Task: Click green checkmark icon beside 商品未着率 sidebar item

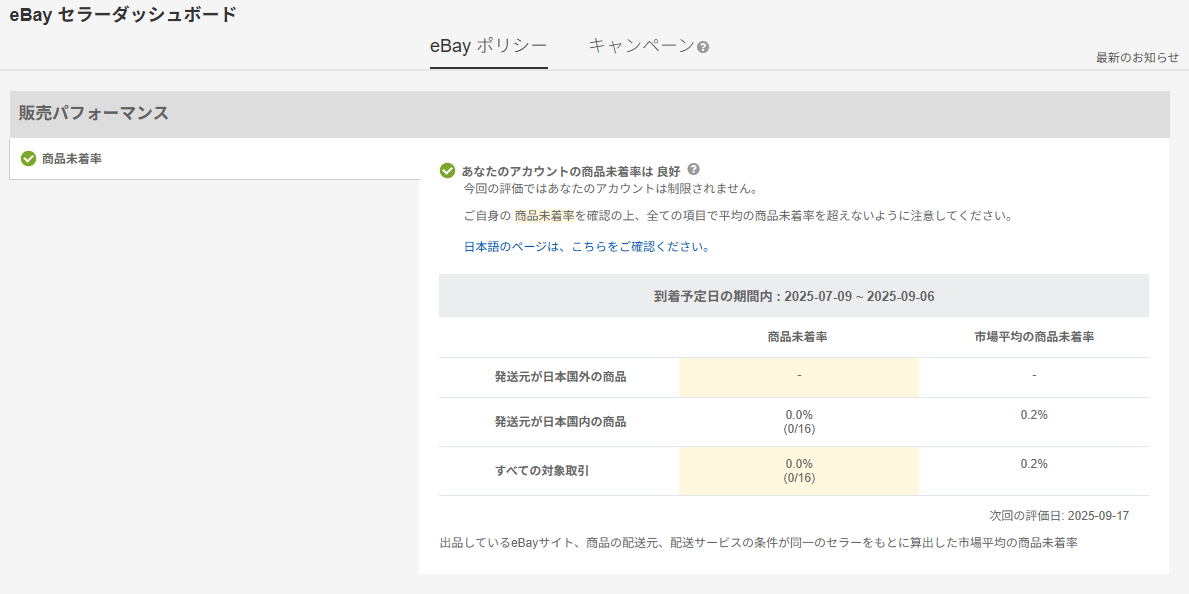Action: (x=28, y=158)
